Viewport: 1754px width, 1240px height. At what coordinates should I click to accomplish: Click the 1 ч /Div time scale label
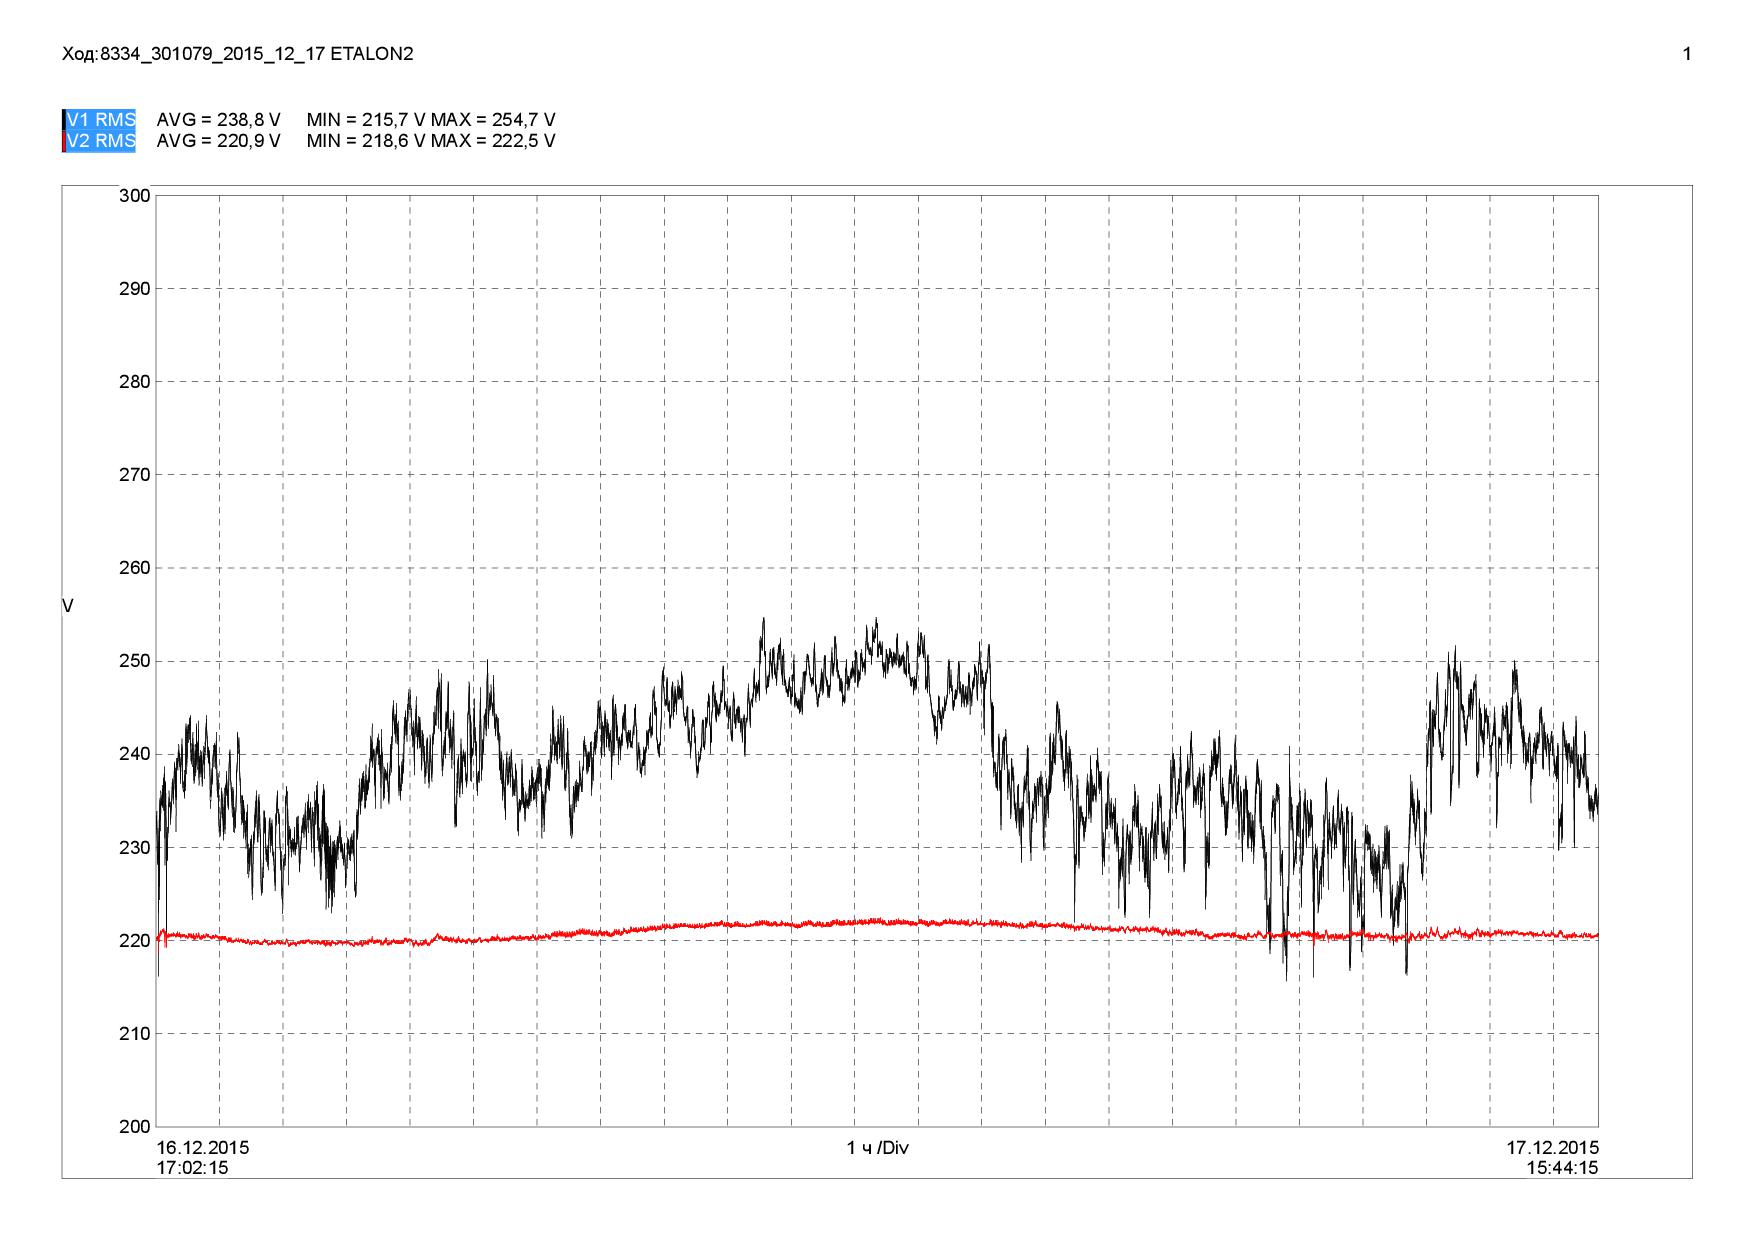point(877,1147)
